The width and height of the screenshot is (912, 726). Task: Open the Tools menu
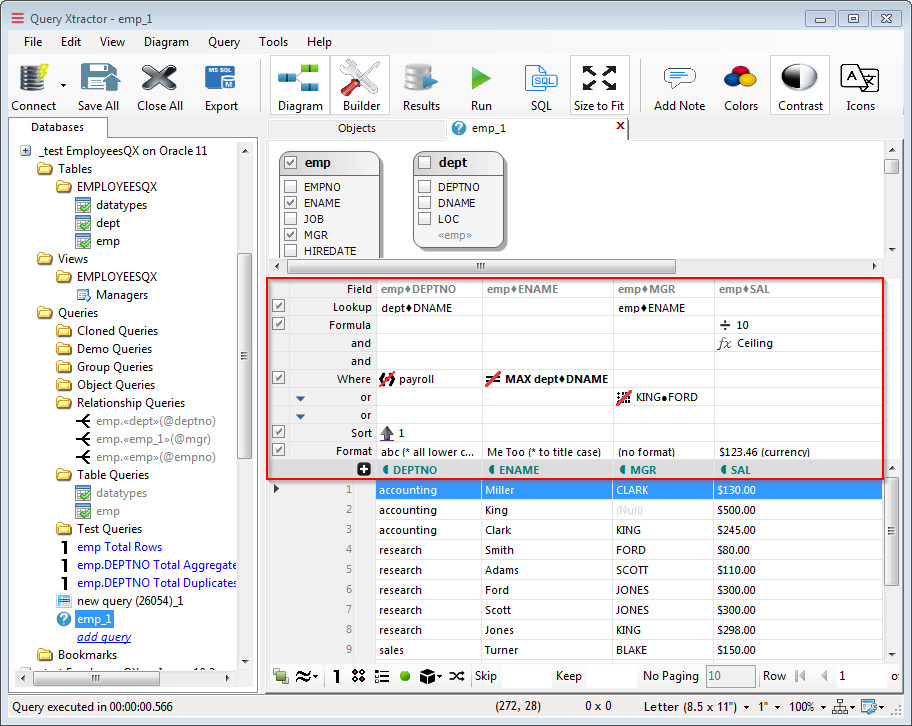point(273,42)
